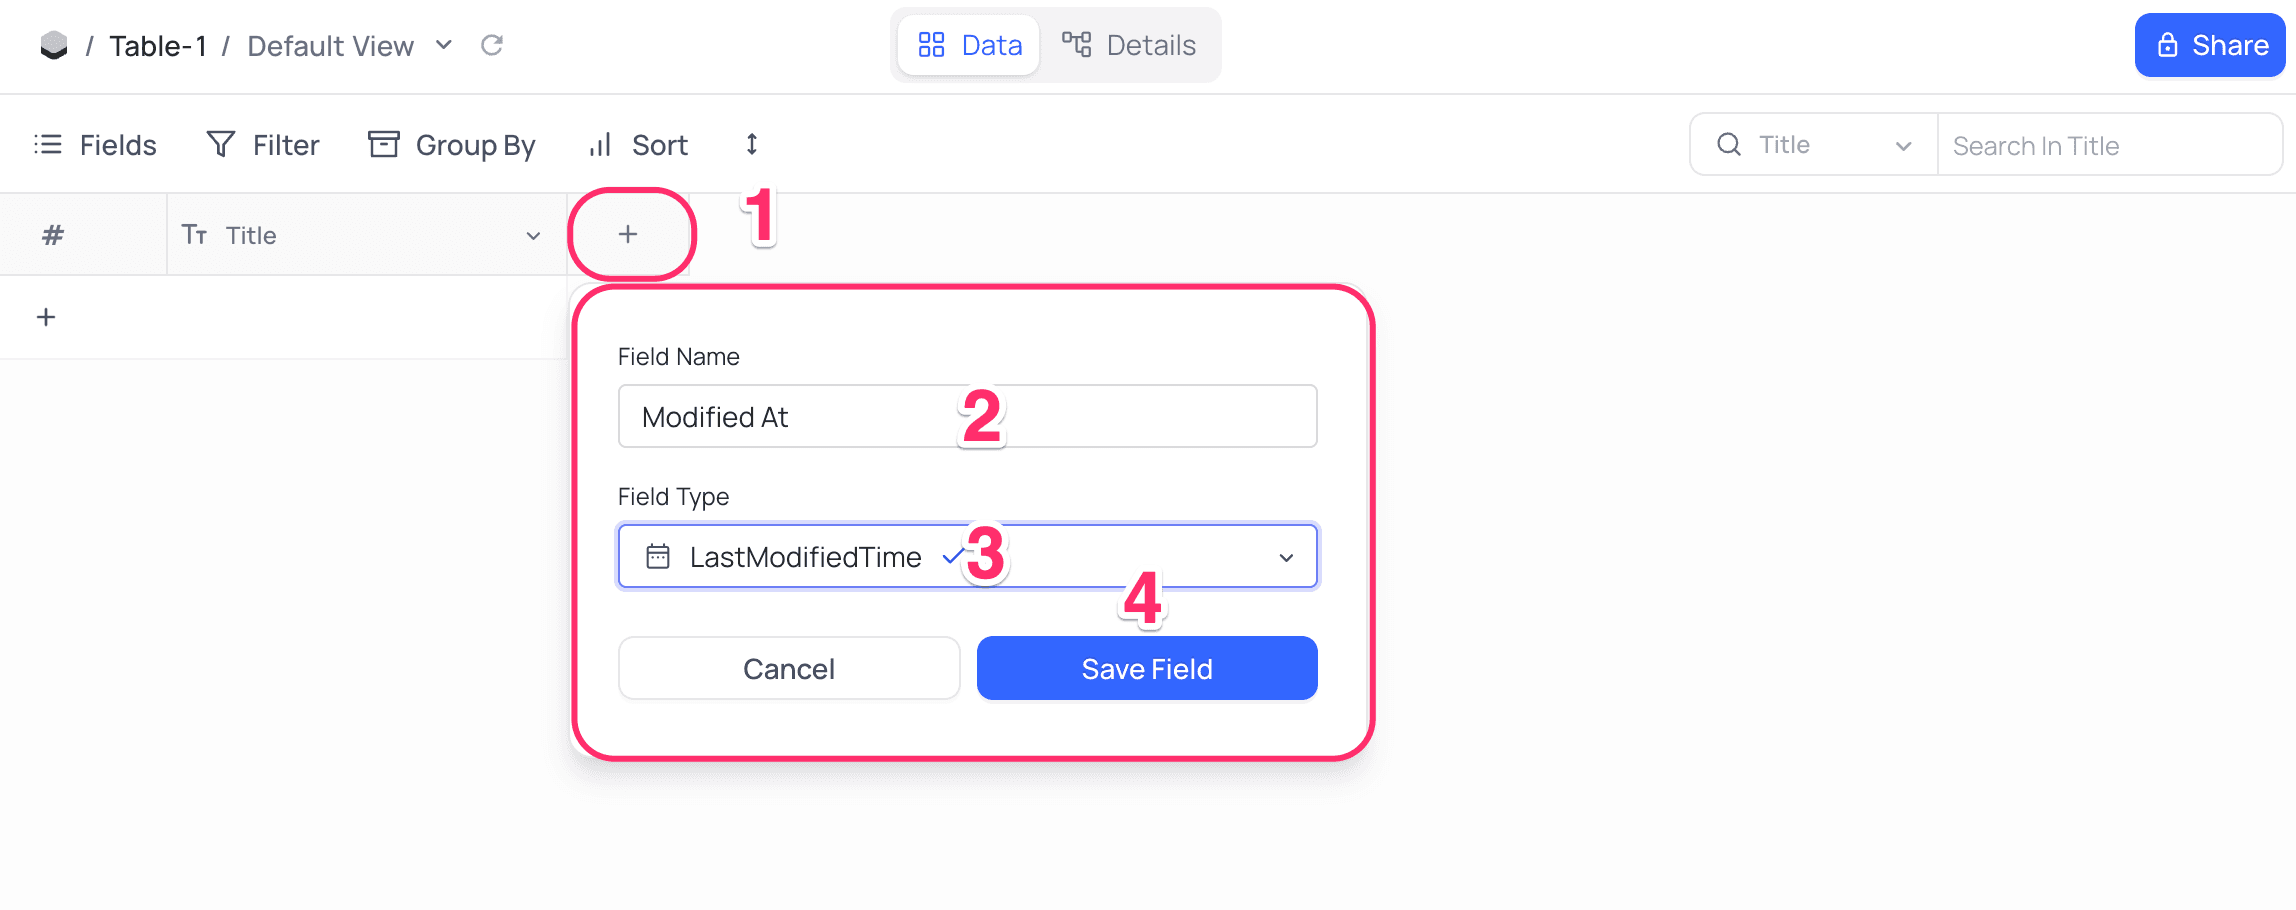Switch to the Data tab
The image size is (2296, 910).
pos(970,45)
